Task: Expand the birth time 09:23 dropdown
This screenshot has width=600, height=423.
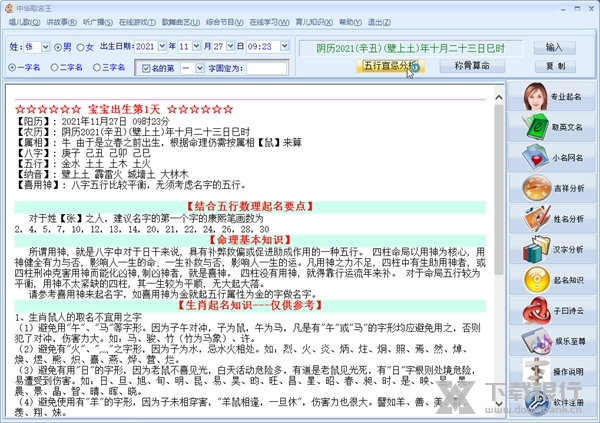Action: point(284,46)
